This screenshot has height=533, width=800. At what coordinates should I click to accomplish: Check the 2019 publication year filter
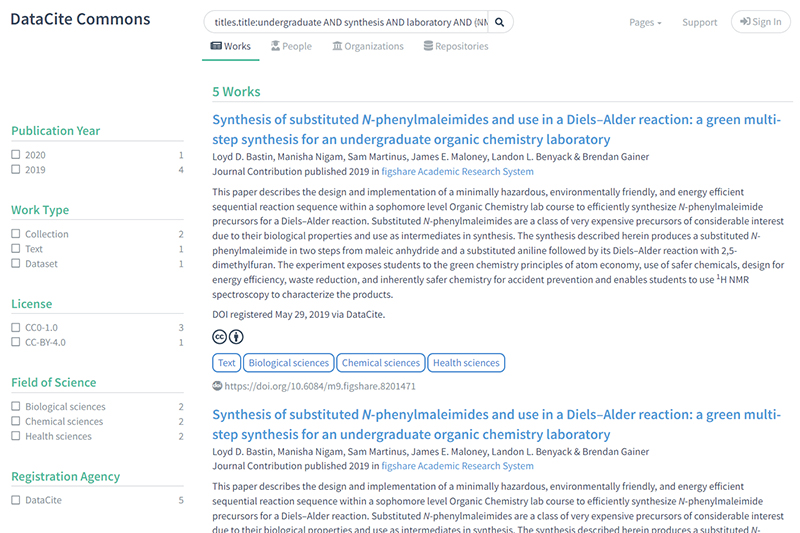[16, 170]
